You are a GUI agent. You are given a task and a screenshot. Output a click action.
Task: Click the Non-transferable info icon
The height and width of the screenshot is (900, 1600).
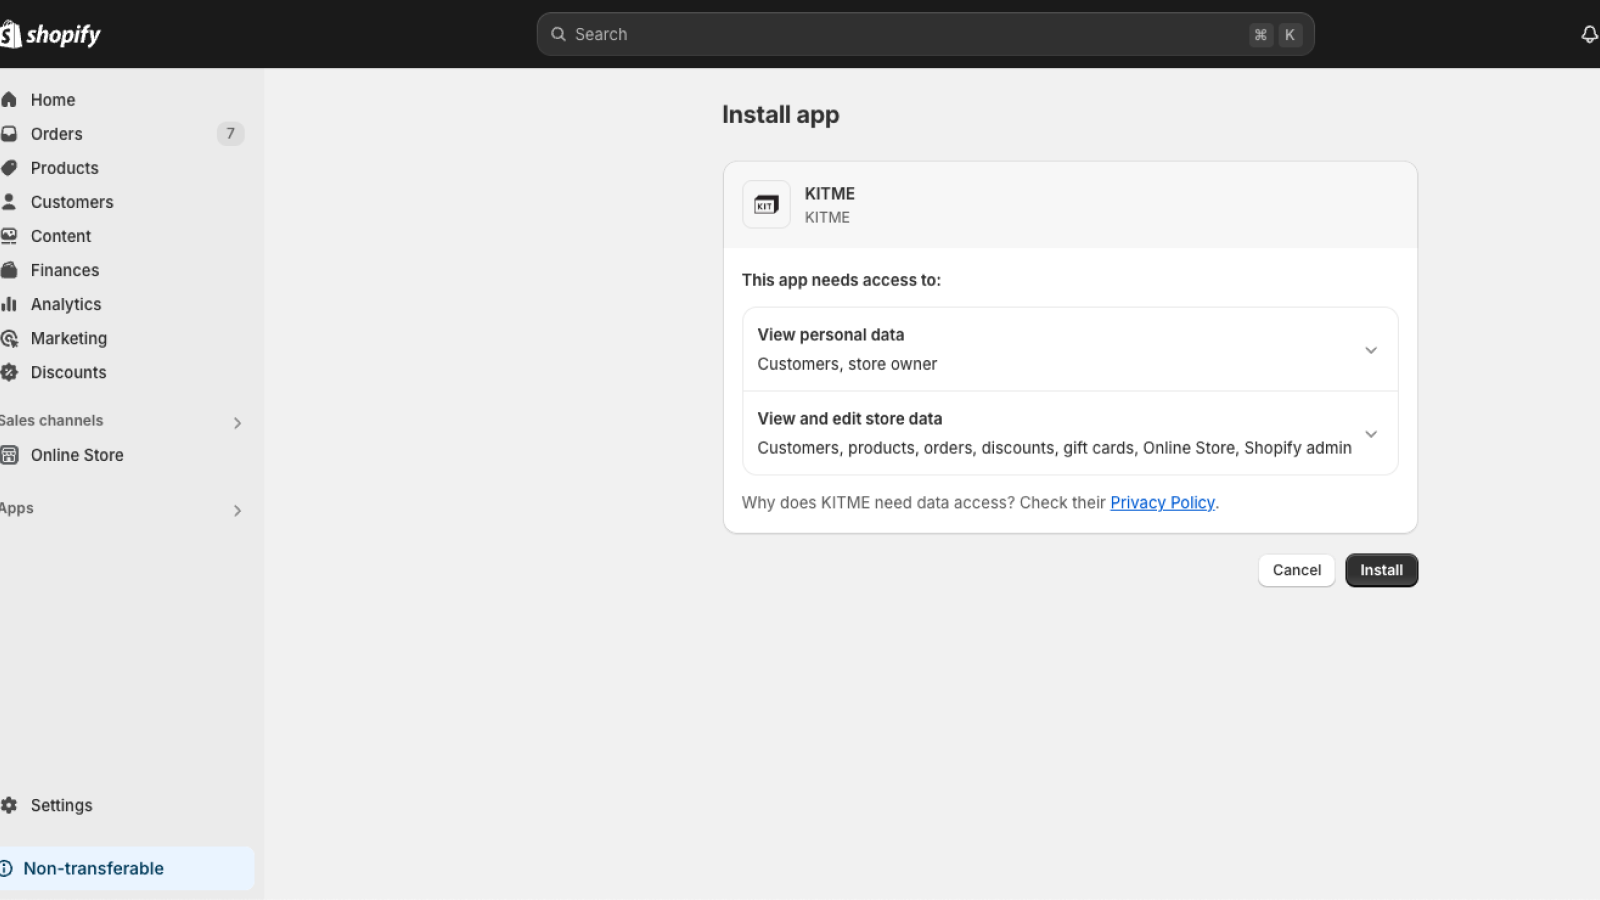point(6,868)
